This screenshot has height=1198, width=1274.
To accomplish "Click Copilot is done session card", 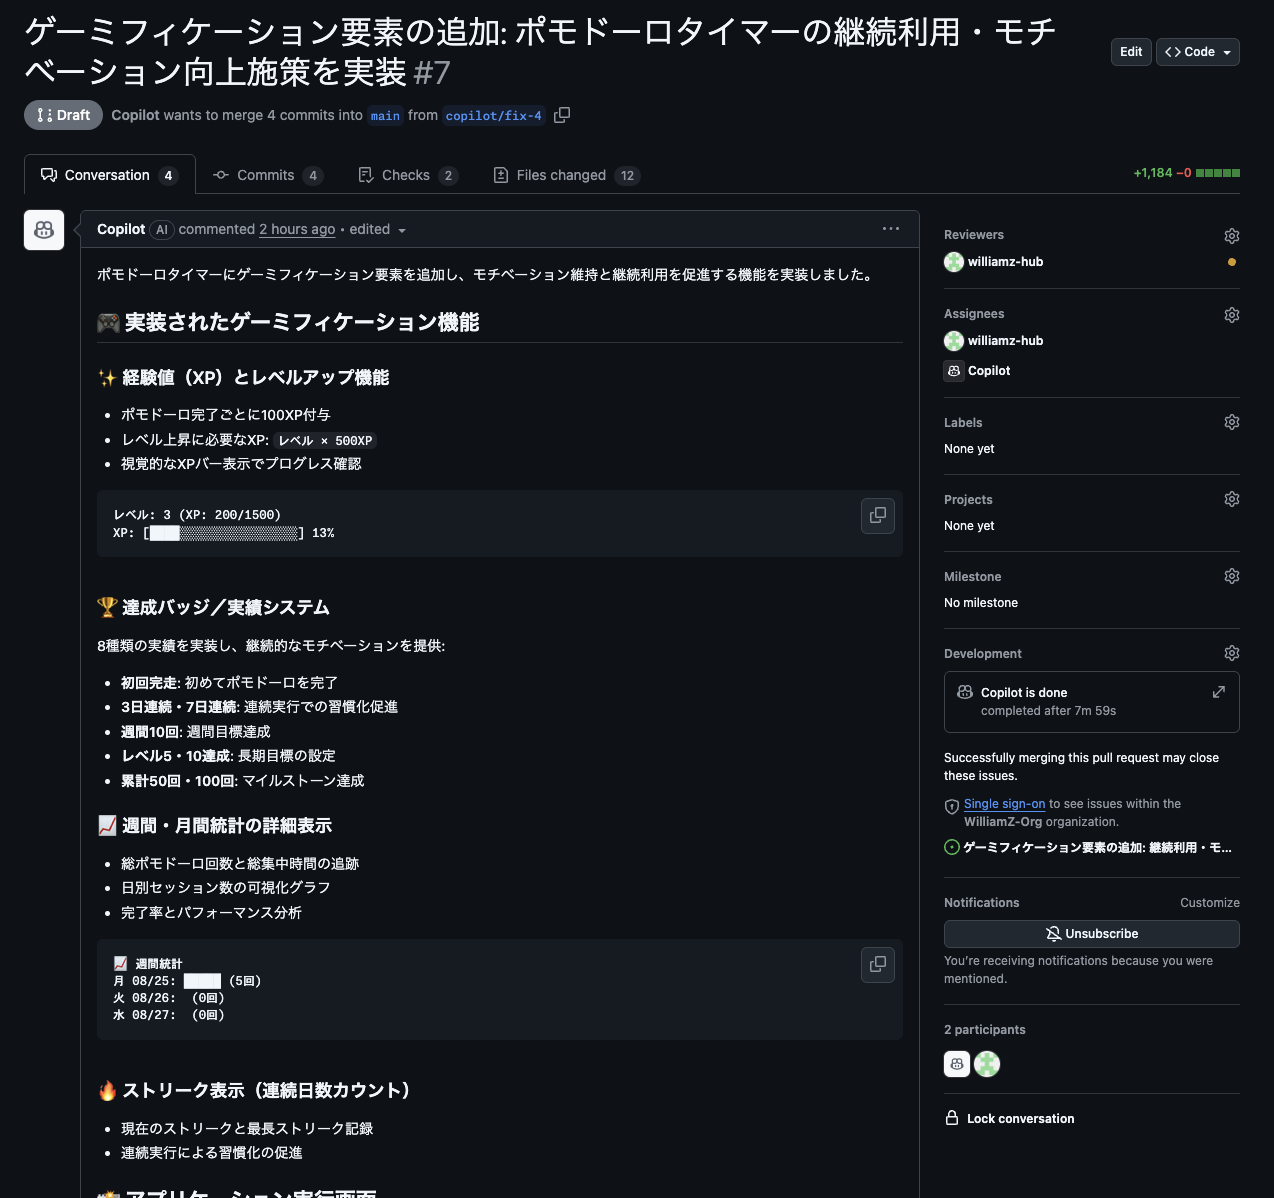I will click(1092, 702).
